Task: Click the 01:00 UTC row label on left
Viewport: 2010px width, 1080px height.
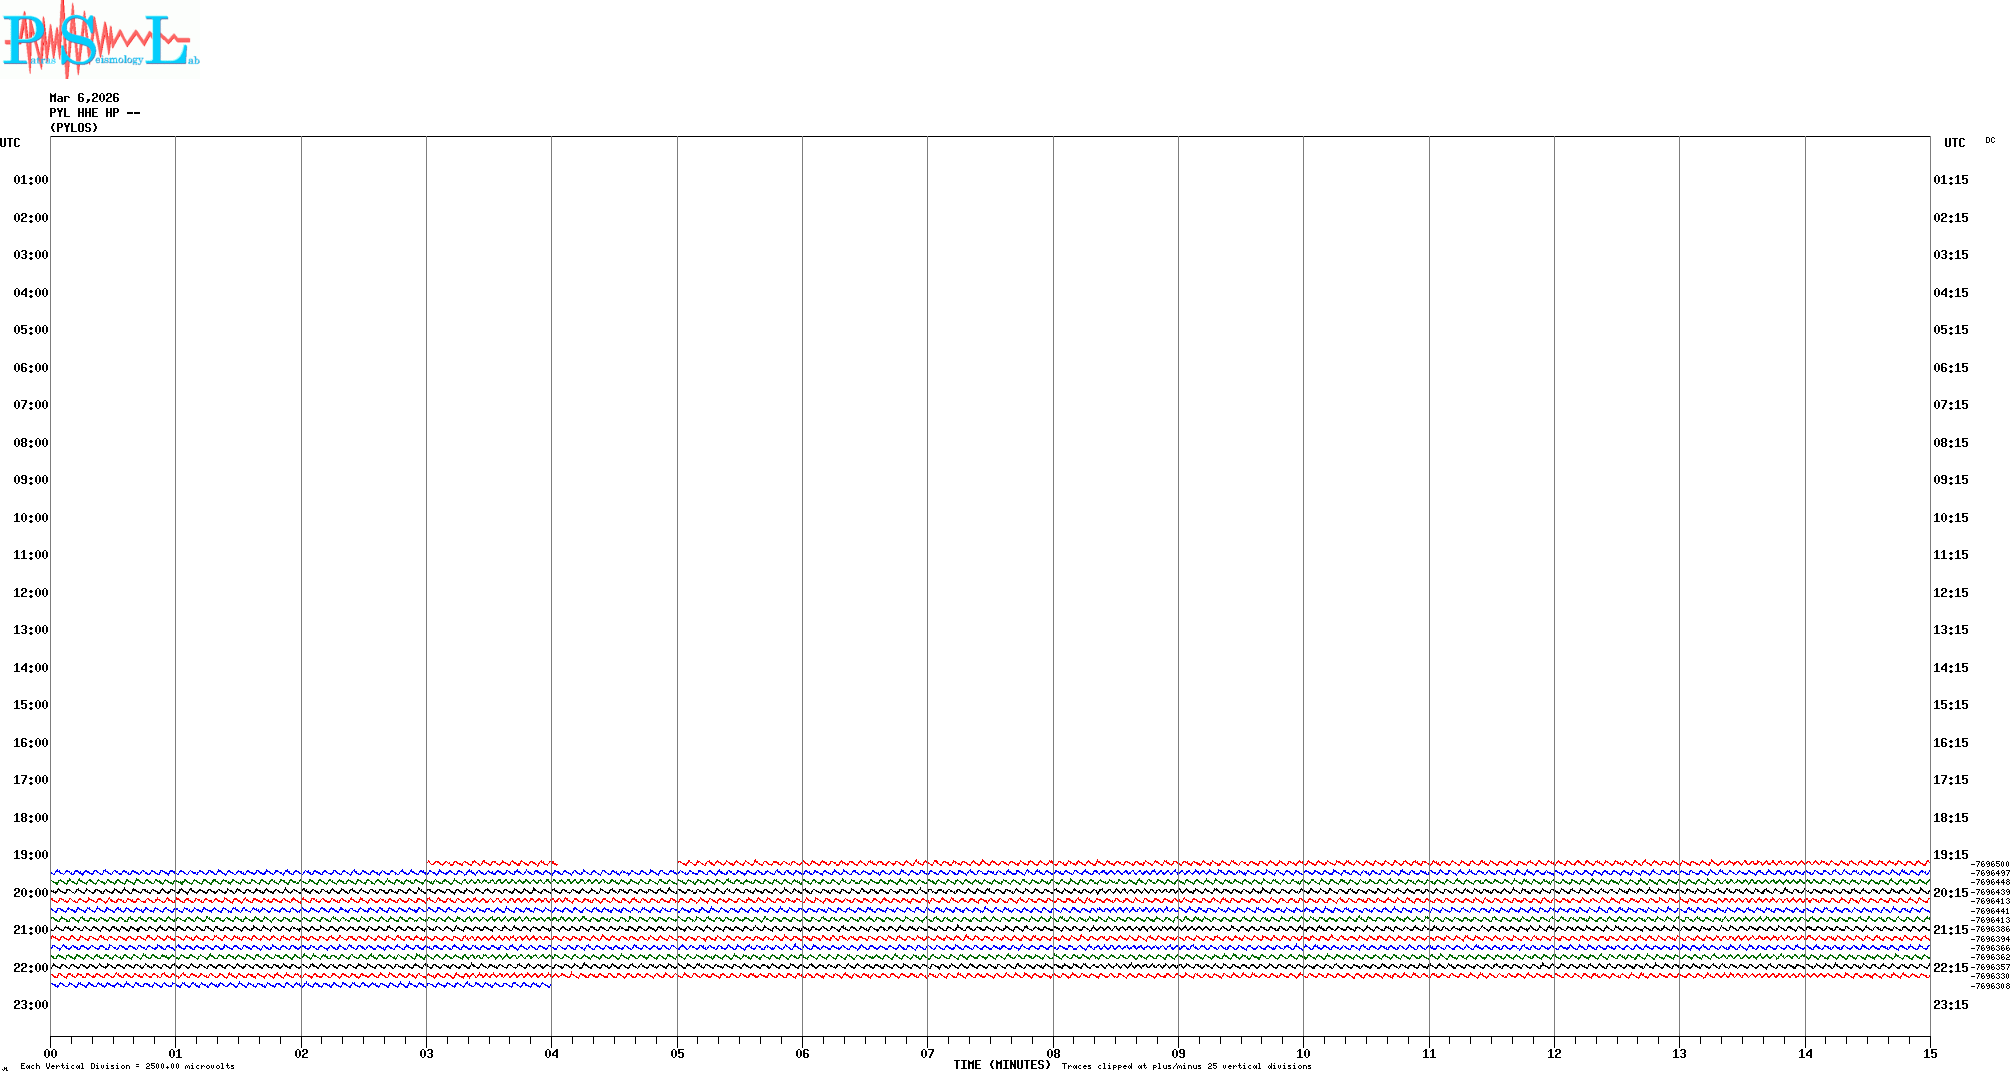Action: point(30,180)
